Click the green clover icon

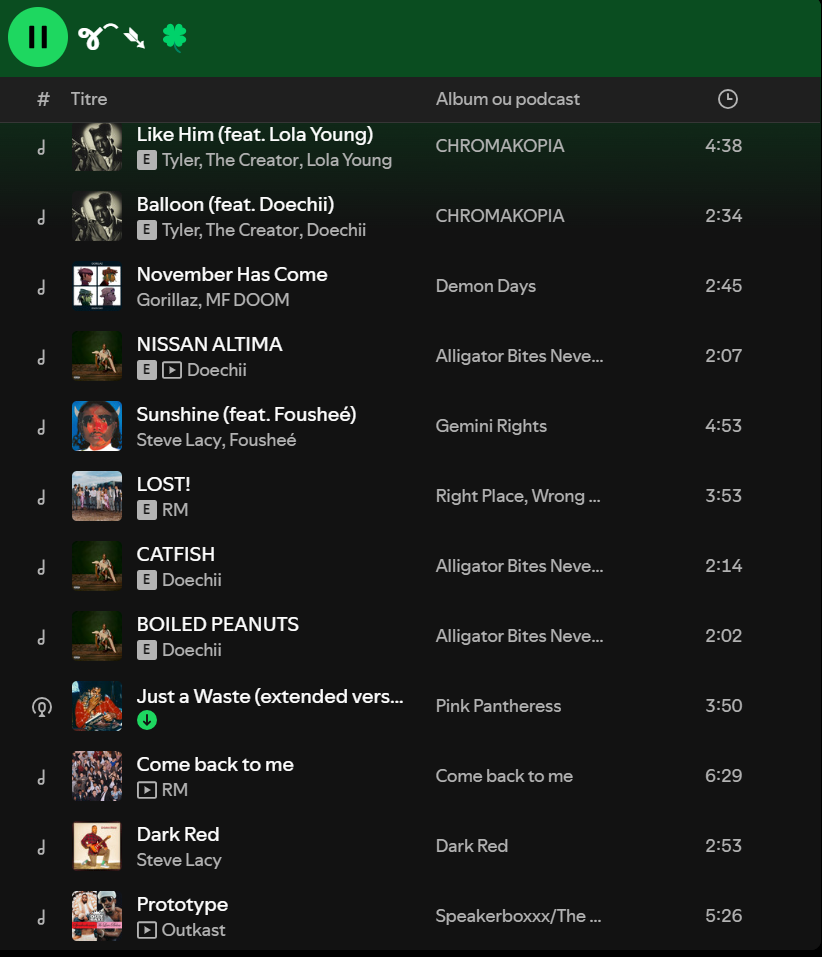pyautogui.click(x=175, y=37)
